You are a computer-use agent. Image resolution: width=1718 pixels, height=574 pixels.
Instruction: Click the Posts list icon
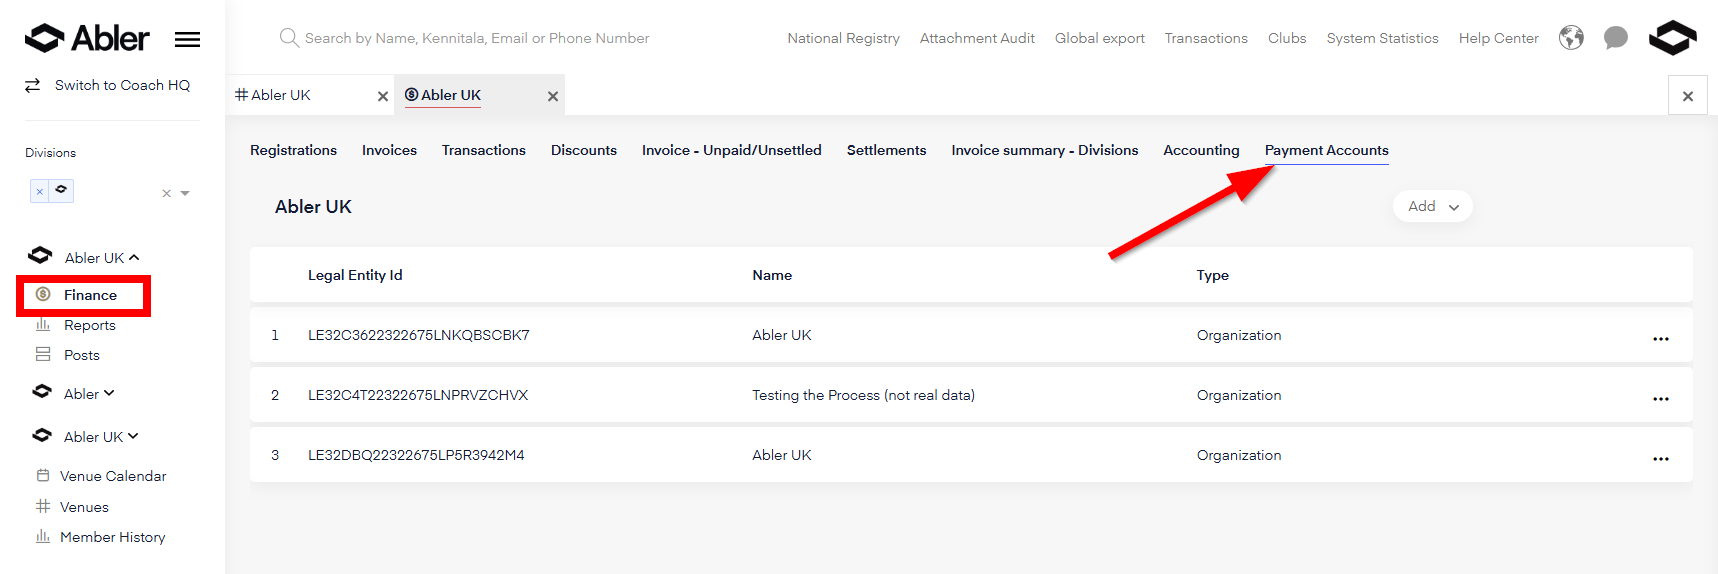click(43, 354)
